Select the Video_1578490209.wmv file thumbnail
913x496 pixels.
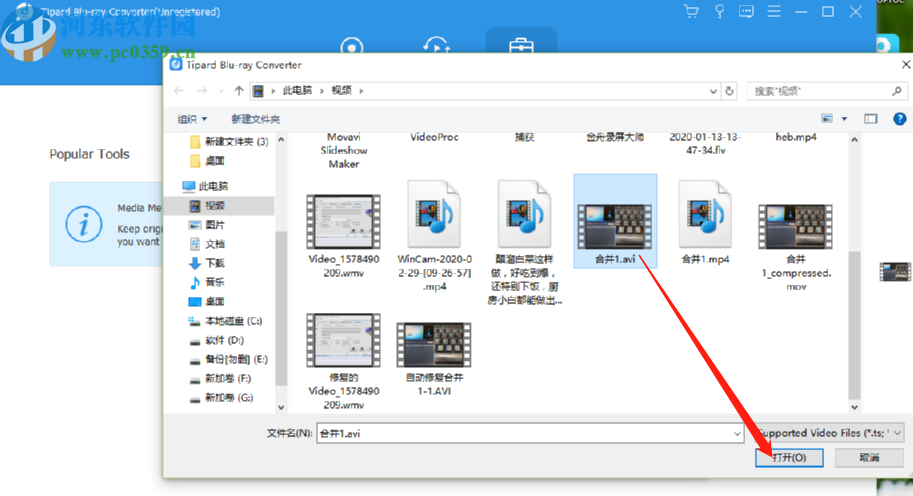[344, 222]
